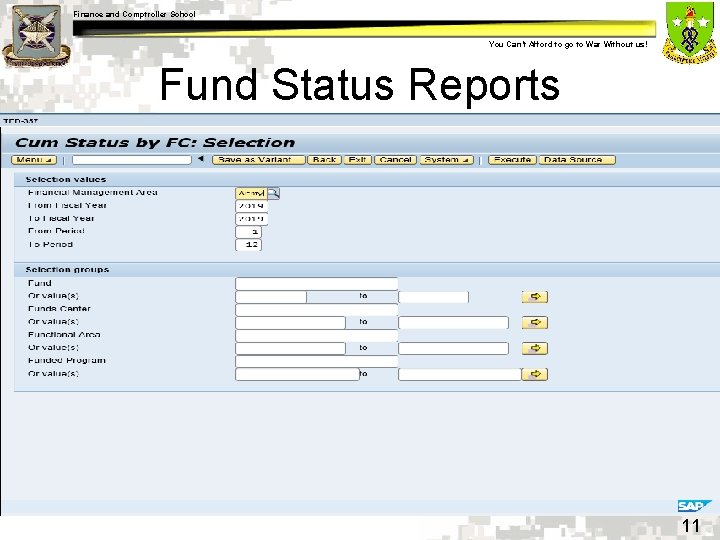This screenshot has width=720, height=540.
Task: Collapse the command field arrow icon
Action: [201, 159]
